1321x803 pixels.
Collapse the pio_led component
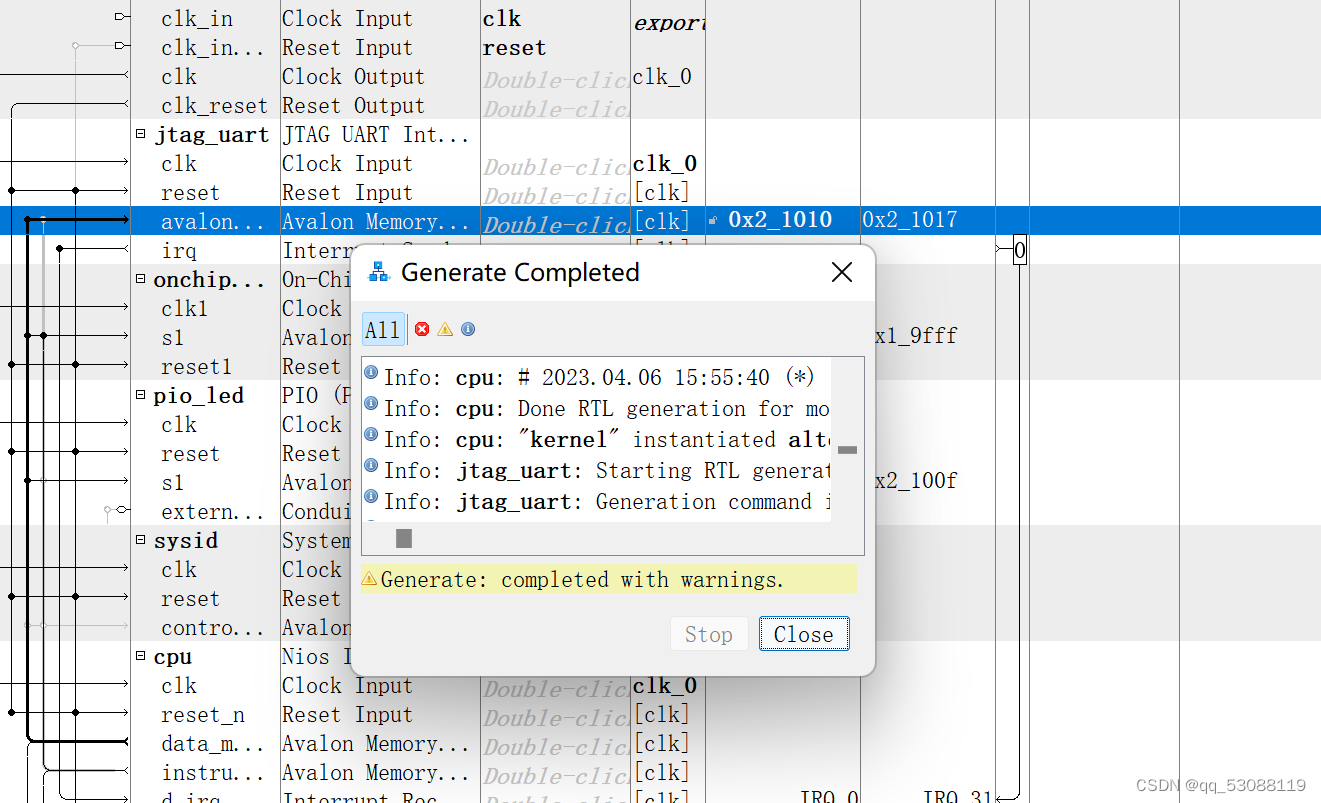click(141, 396)
